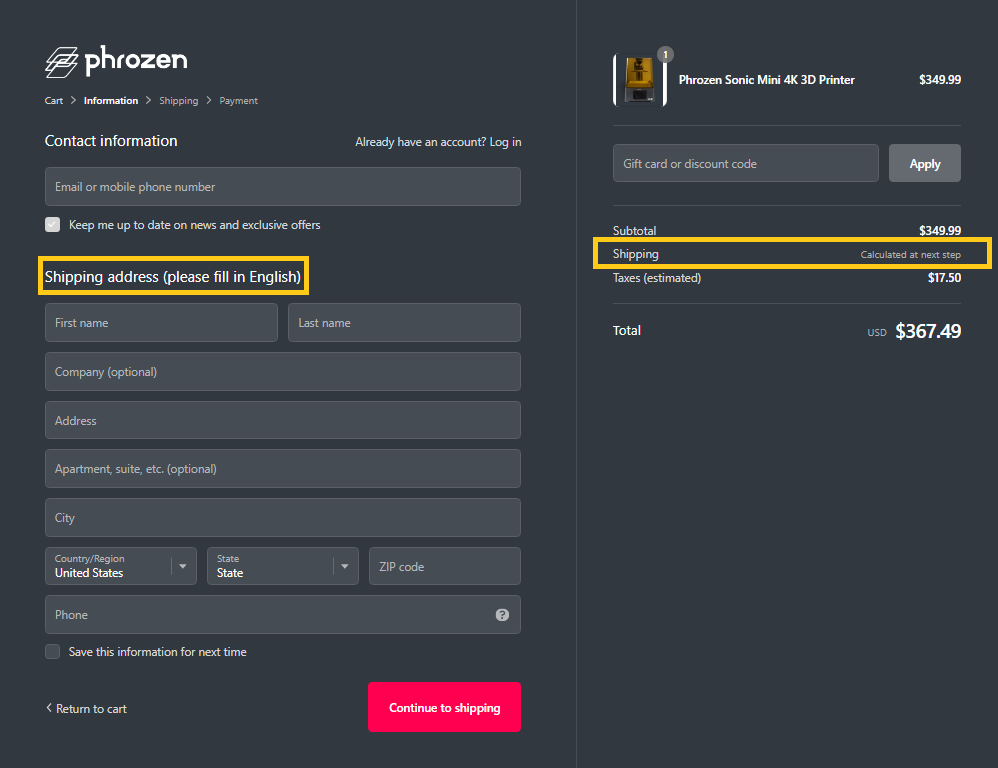The width and height of the screenshot is (998, 768).
Task: Click the Country/Region dropdown arrow
Action: pyautogui.click(x=184, y=566)
